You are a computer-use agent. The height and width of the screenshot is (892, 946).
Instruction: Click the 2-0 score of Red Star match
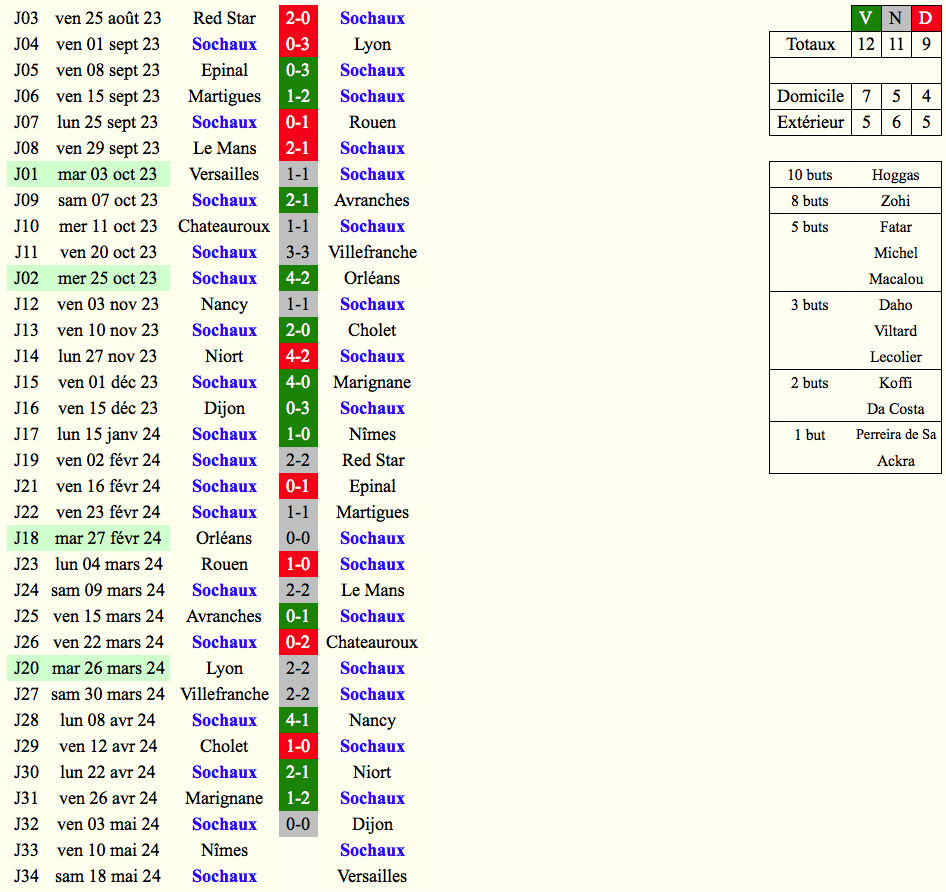298,18
